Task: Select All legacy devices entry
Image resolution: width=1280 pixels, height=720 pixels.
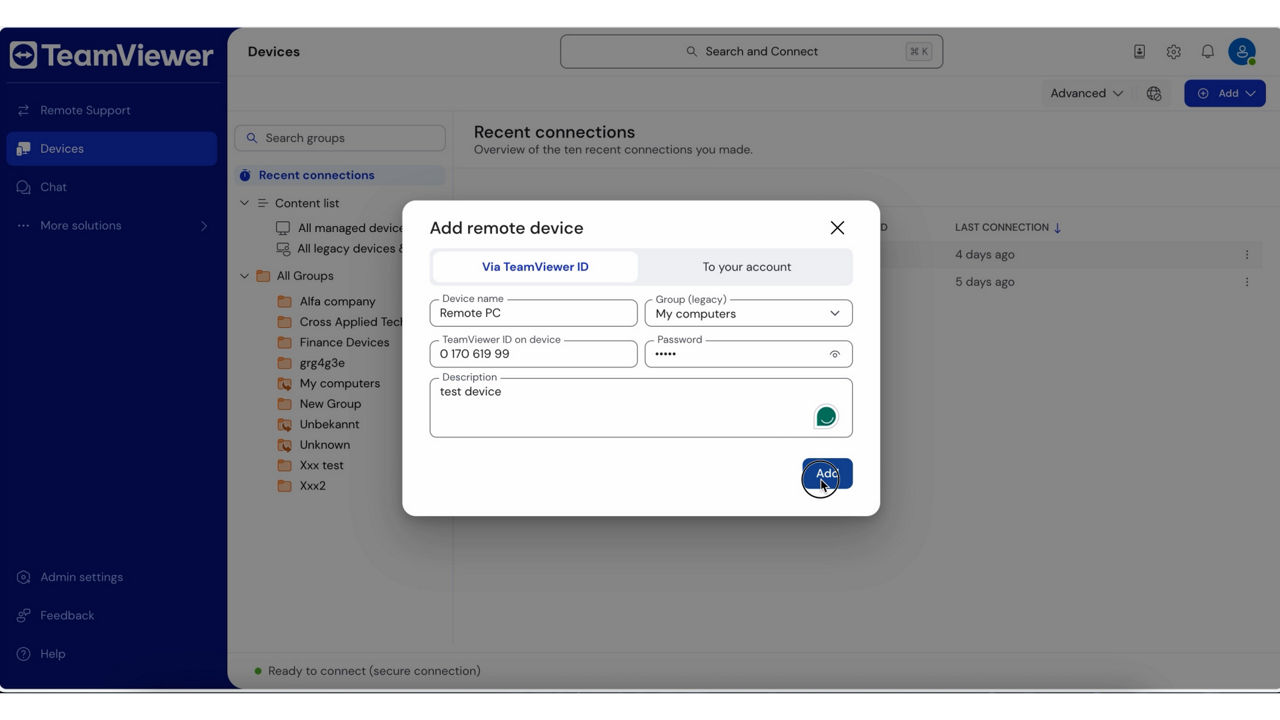Action: [350, 249]
